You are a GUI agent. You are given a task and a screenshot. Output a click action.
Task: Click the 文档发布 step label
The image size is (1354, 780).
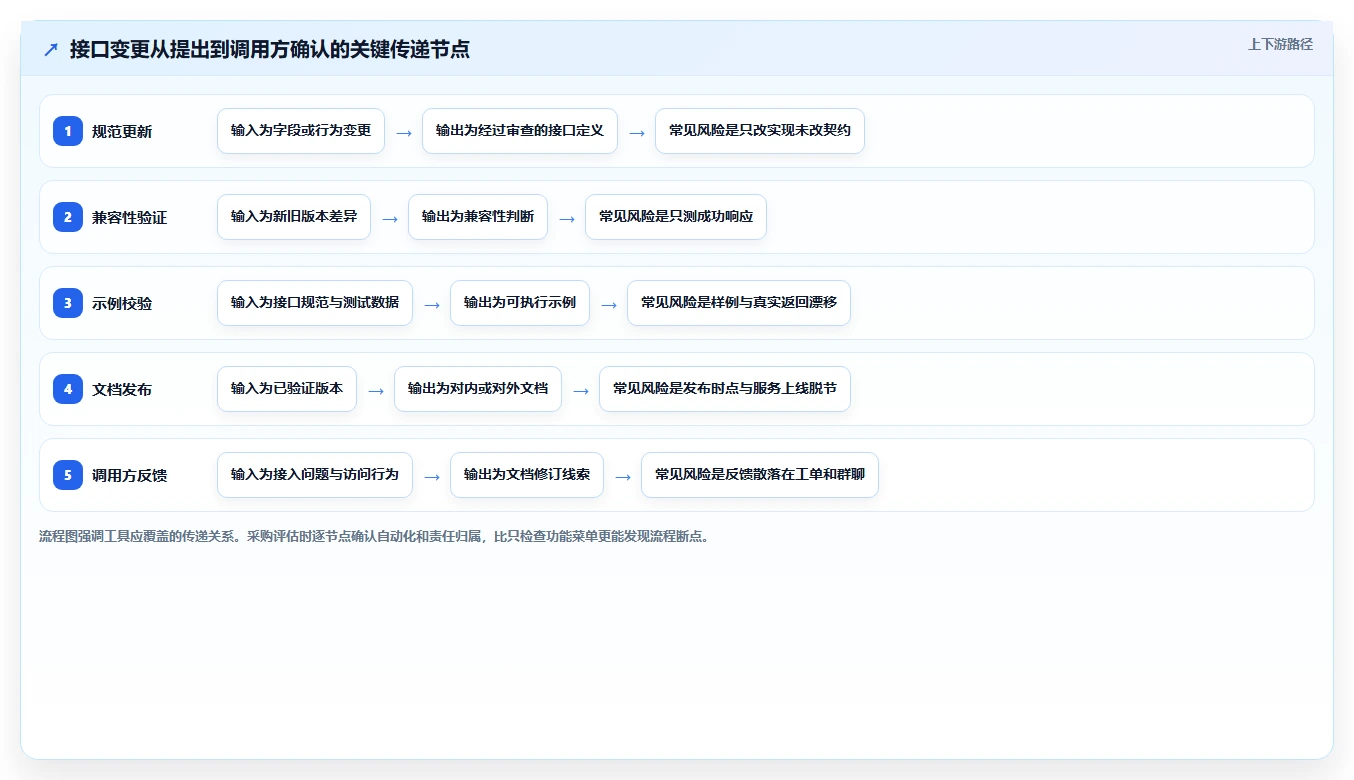pos(122,390)
